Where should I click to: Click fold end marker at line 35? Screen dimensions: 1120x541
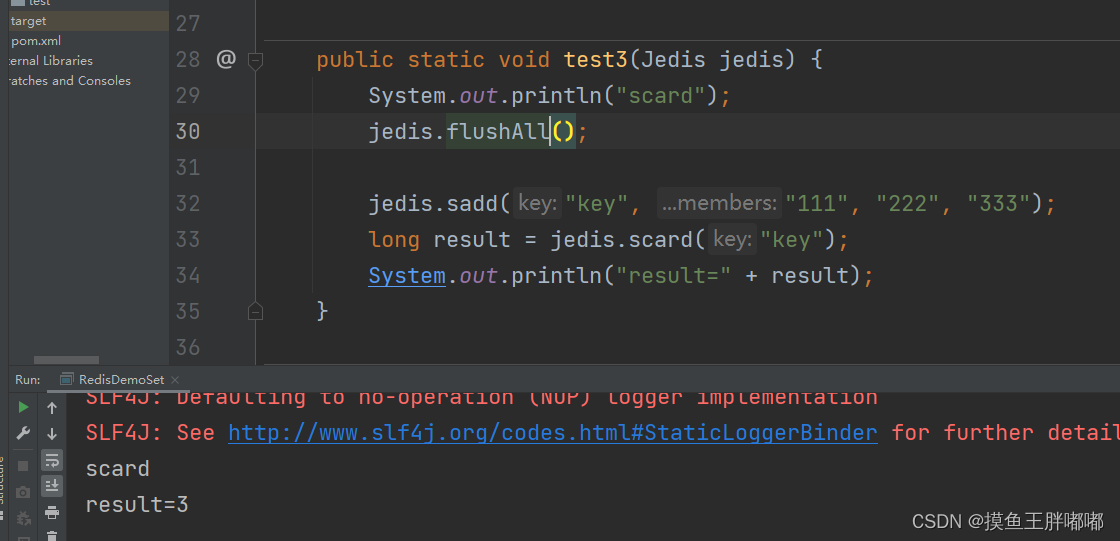click(256, 312)
